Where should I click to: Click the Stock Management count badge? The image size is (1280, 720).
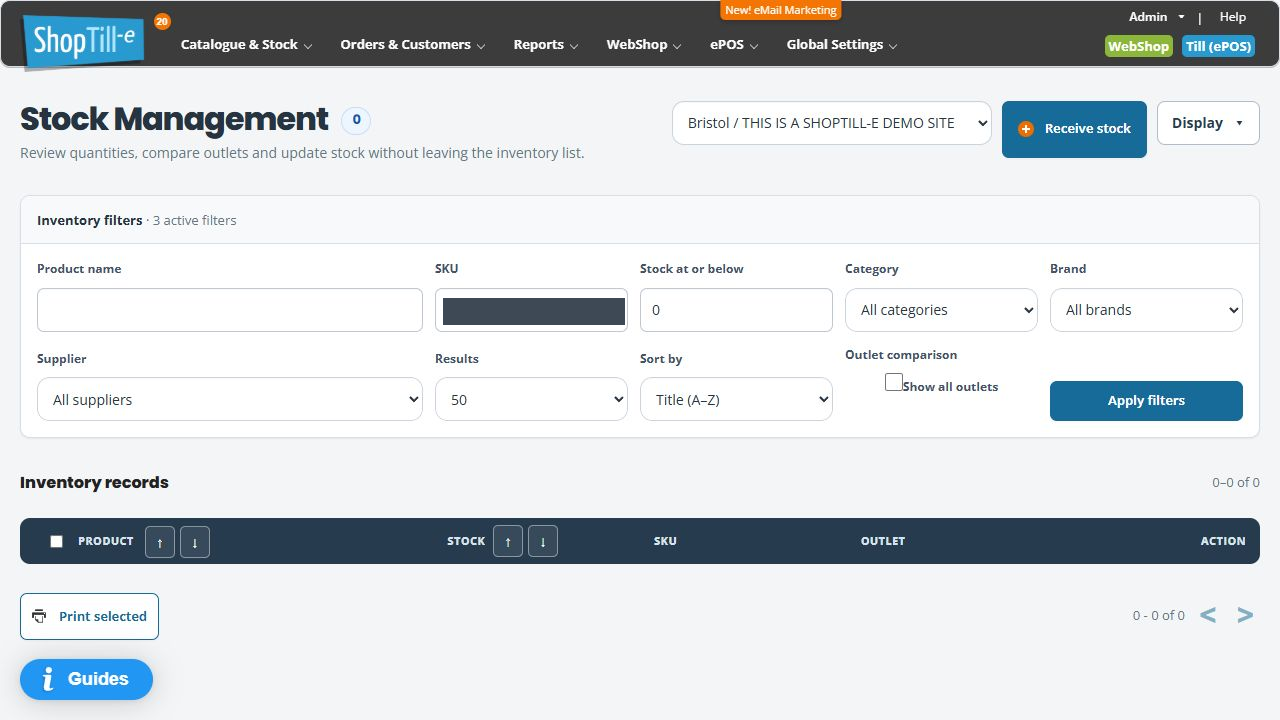tap(356, 121)
